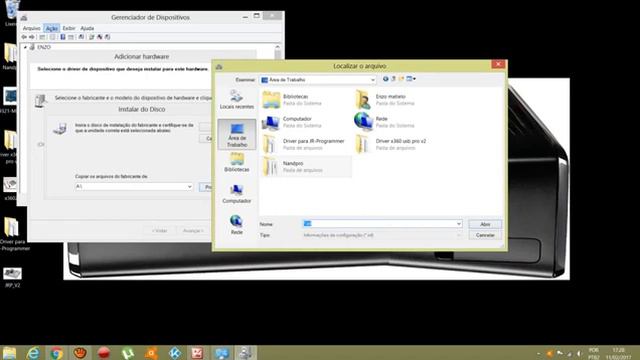The image size is (640, 360).
Task: Select Locais recentes in the places sidebar
Action: click(x=237, y=100)
